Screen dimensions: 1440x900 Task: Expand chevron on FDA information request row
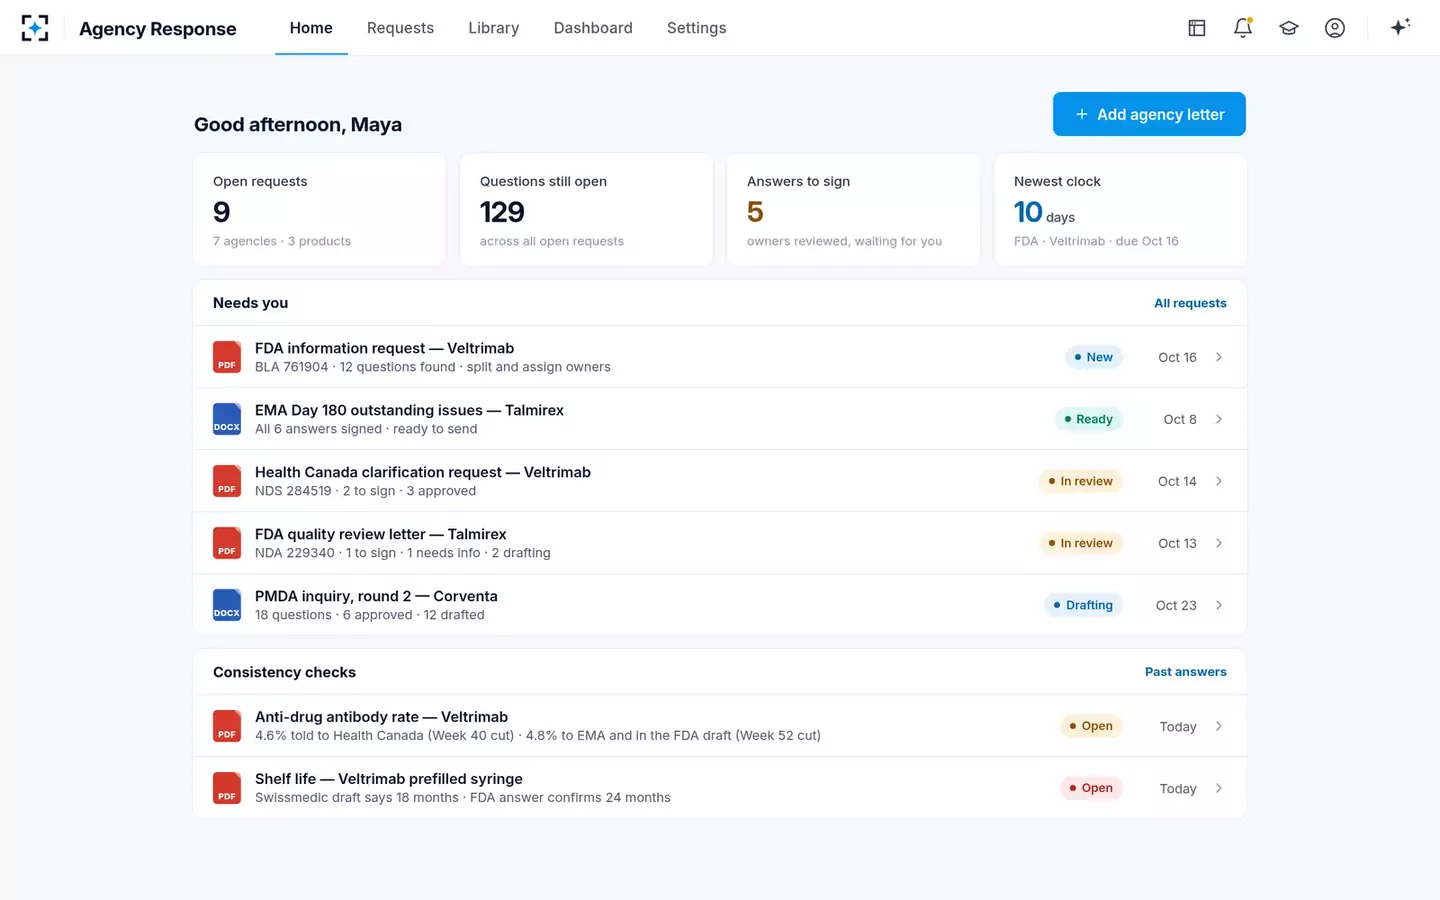[1219, 357]
